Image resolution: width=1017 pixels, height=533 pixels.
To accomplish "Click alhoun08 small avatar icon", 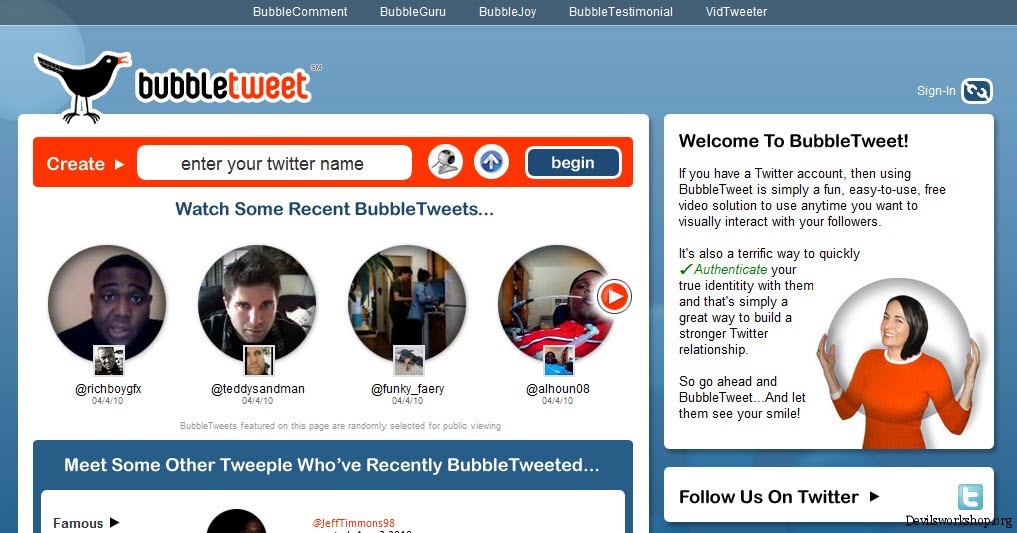I will (x=558, y=360).
